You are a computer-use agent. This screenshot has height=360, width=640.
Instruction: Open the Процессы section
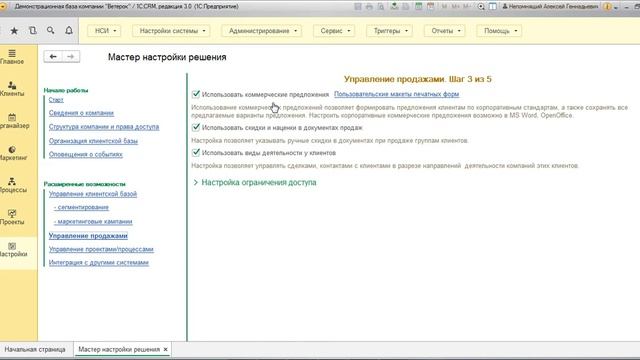click(x=12, y=185)
